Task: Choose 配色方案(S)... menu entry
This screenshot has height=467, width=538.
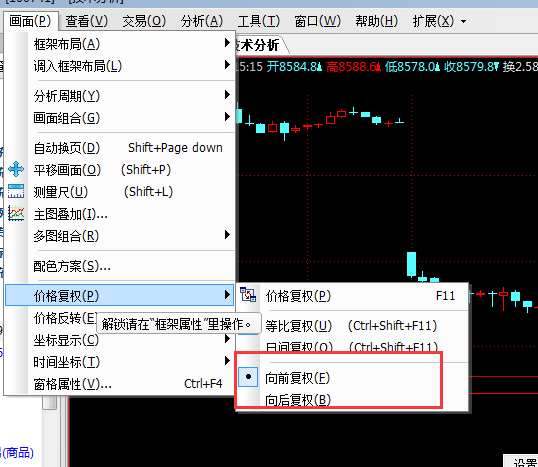Action: coord(119,266)
